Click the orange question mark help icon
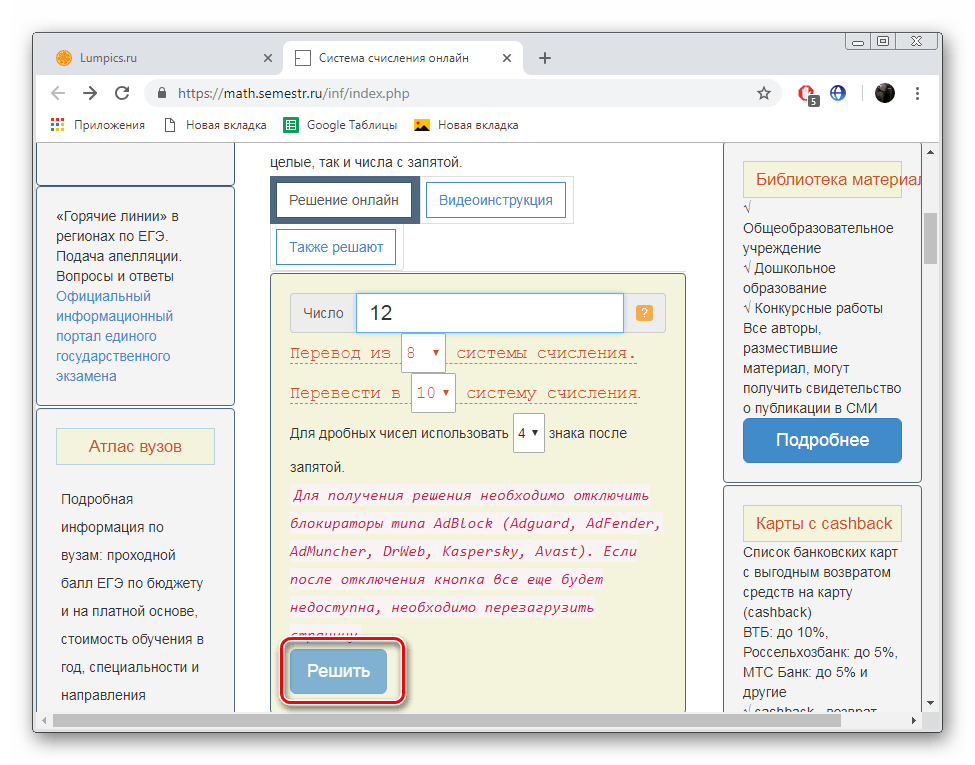 click(644, 313)
